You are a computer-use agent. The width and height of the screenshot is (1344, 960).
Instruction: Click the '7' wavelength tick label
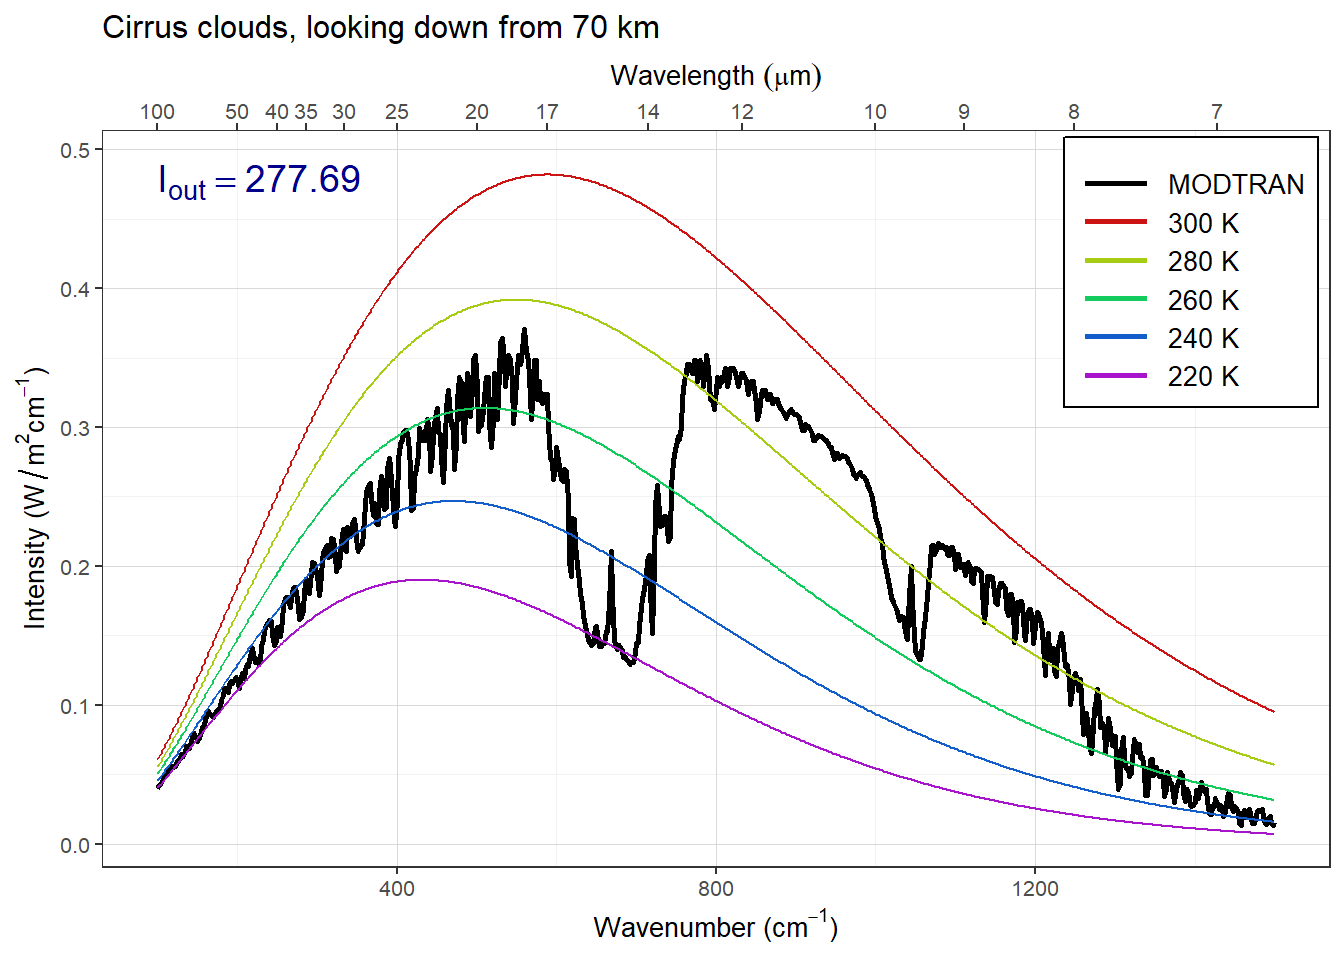tap(1217, 112)
